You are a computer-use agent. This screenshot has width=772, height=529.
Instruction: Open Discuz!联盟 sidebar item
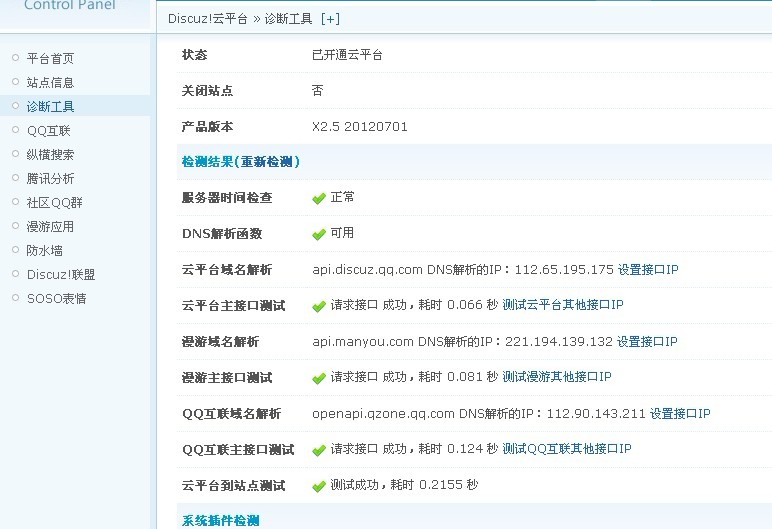(x=61, y=274)
